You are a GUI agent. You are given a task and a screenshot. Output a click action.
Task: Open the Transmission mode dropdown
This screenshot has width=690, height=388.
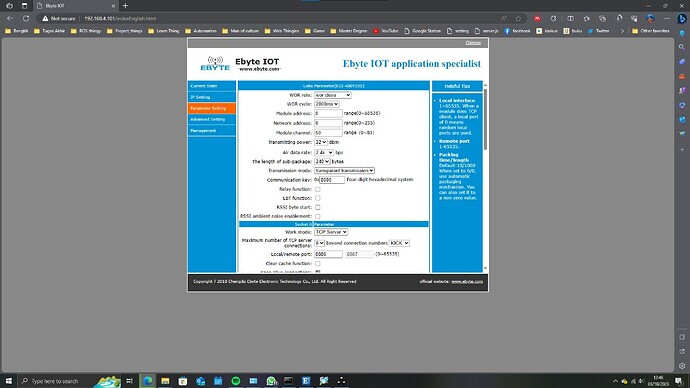[344, 171]
